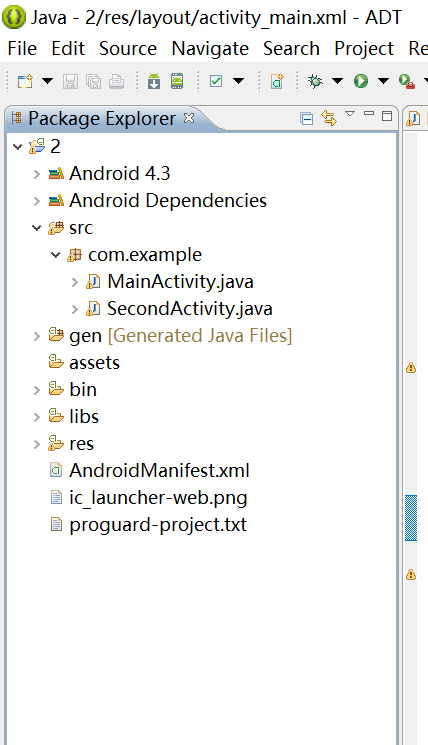The image size is (428, 745).
Task: Collapse the src folder
Action: coord(37,228)
